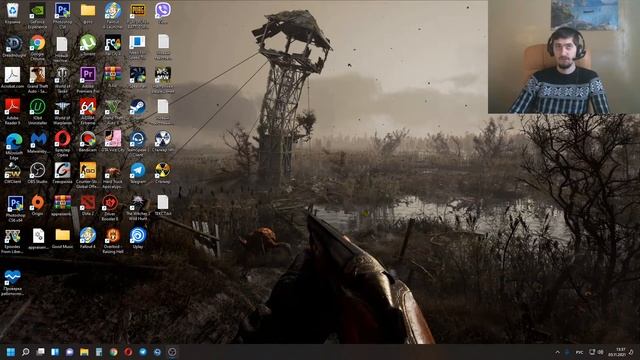
Task: Select the Dota 2 desktop shortcut
Action: (88, 206)
